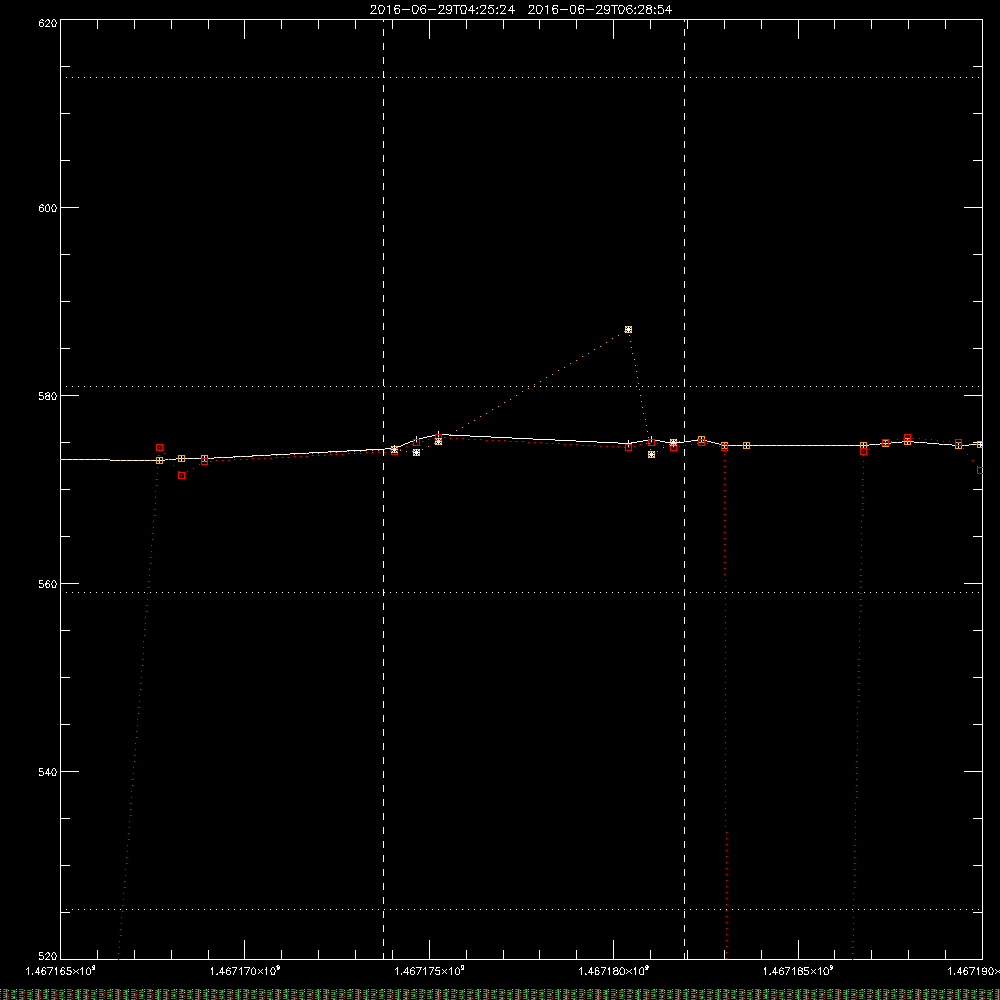Click the 620 y-axis label
This screenshot has width=1000, height=1000.
tap(48, 23)
